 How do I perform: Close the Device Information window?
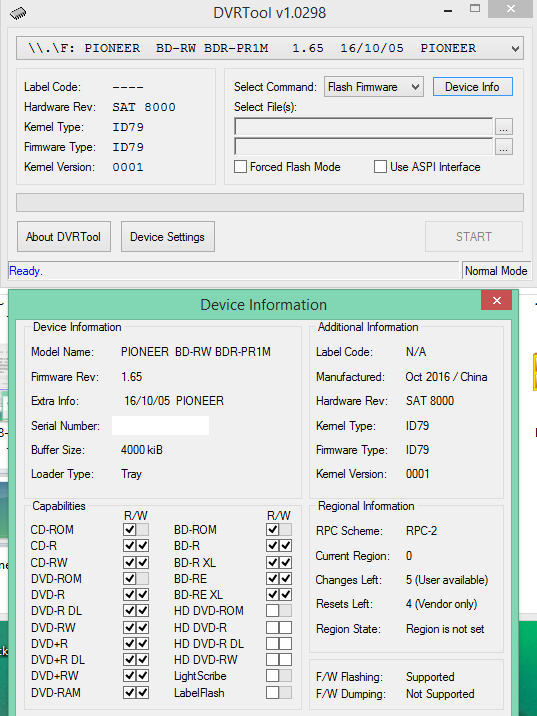pyautogui.click(x=496, y=300)
